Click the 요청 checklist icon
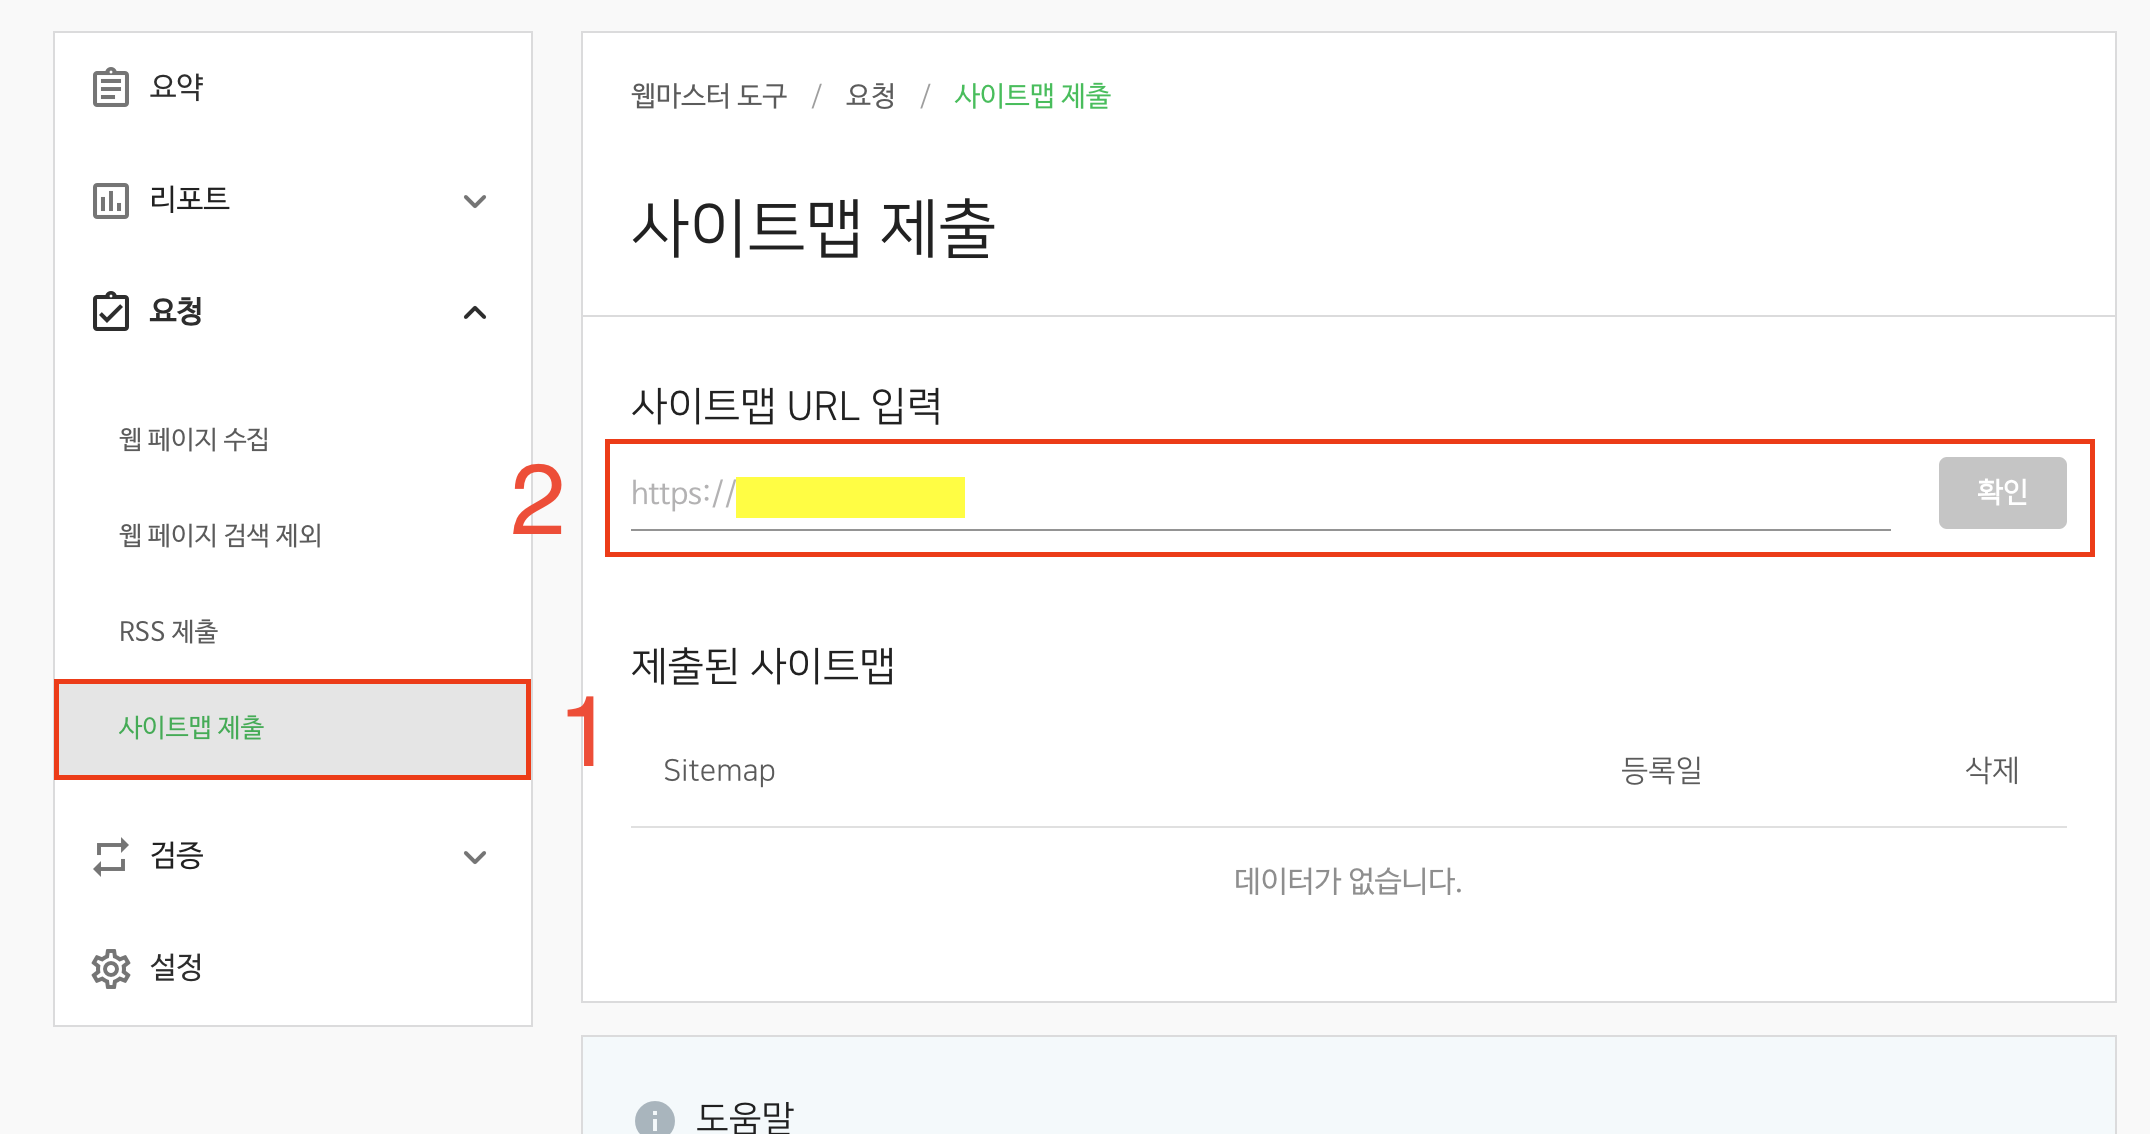The width and height of the screenshot is (2150, 1134). tap(110, 312)
